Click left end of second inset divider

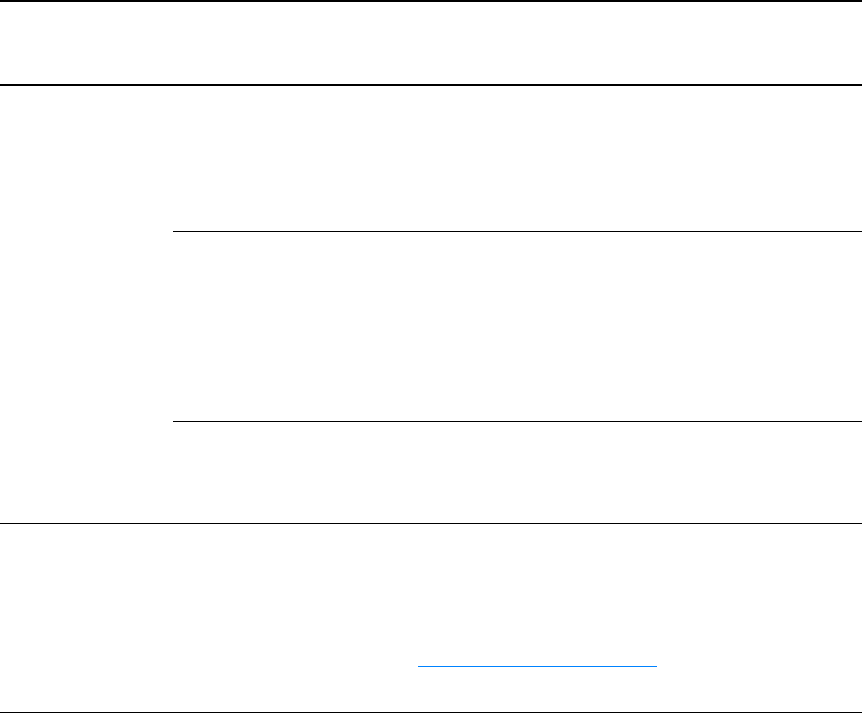[x=174, y=421]
